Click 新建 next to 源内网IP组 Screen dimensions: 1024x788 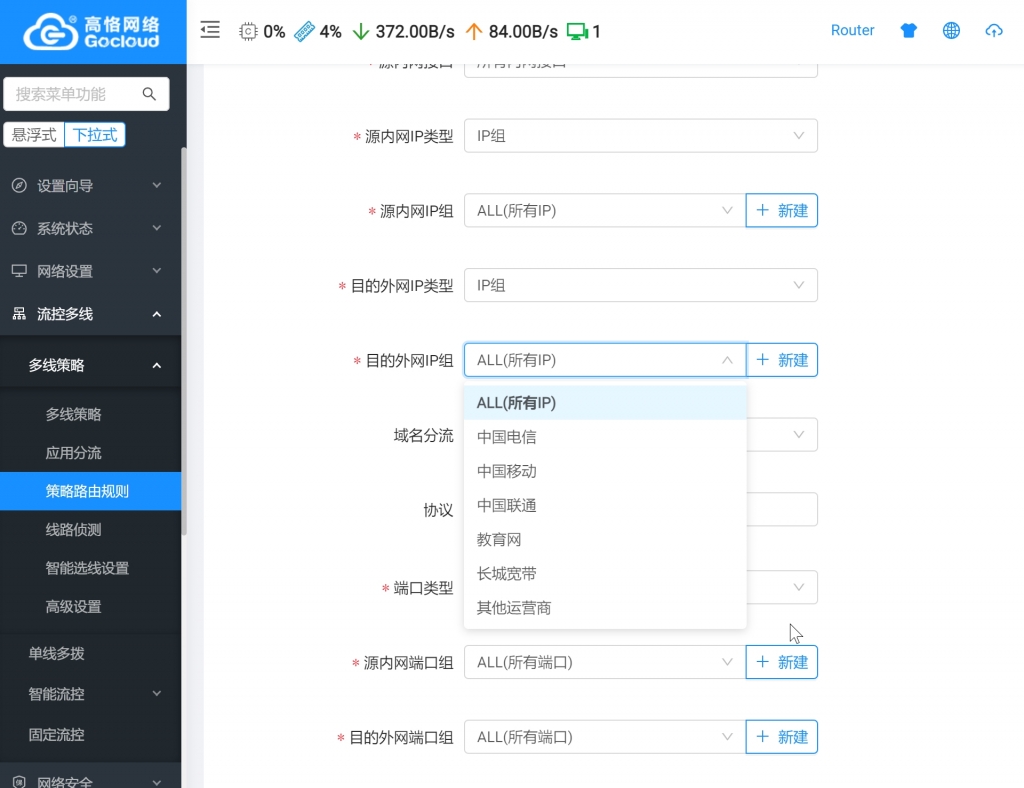(781, 210)
